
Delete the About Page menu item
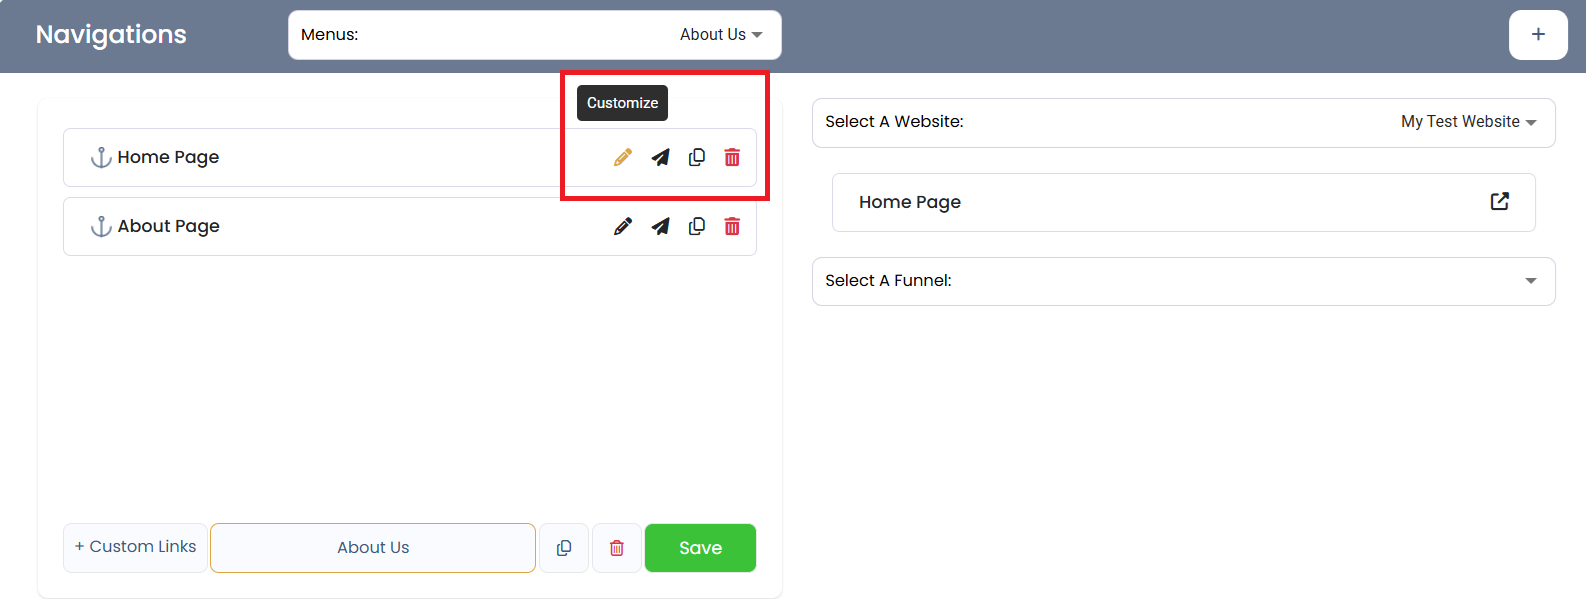[732, 226]
